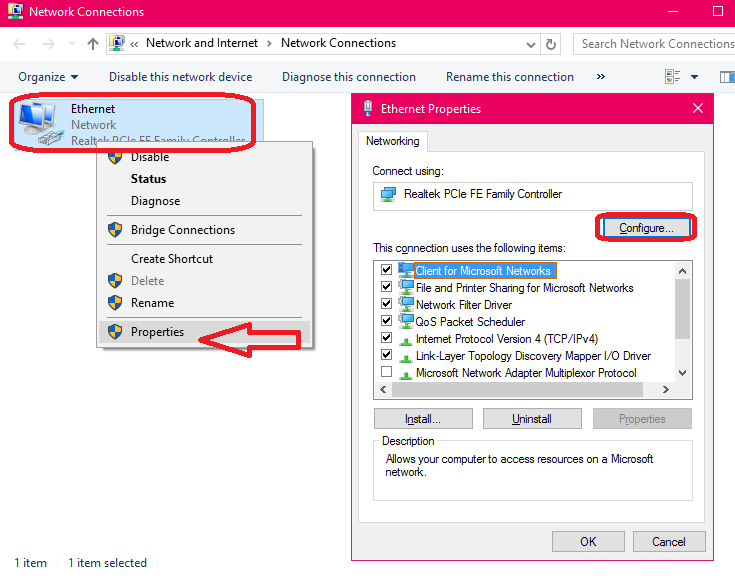735x586 pixels.
Task: Click the shield icon next to Bridge Connections
Action: pos(115,230)
